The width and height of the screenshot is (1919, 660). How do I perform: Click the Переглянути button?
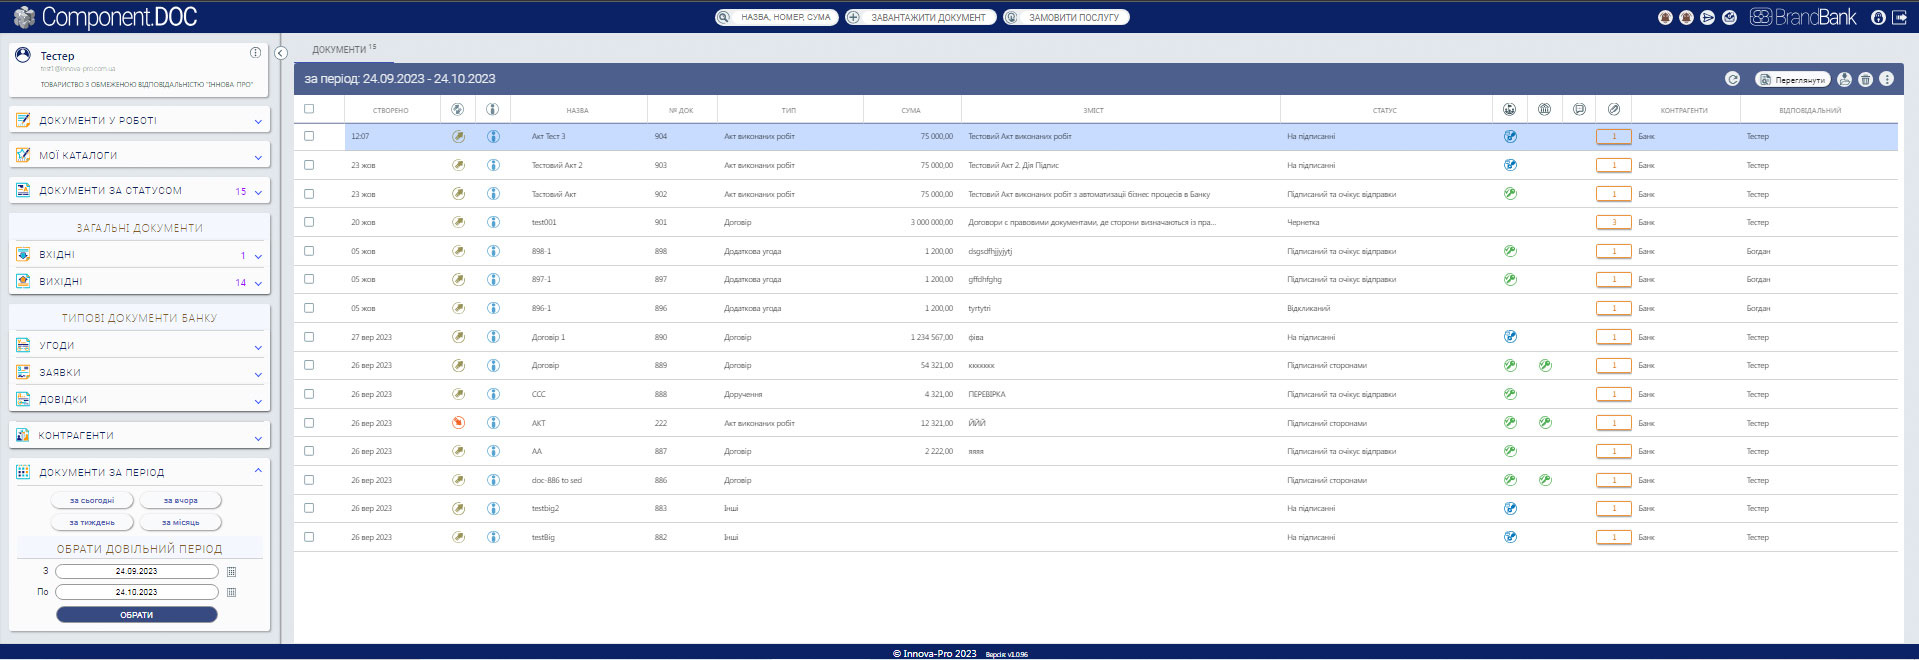point(1793,79)
